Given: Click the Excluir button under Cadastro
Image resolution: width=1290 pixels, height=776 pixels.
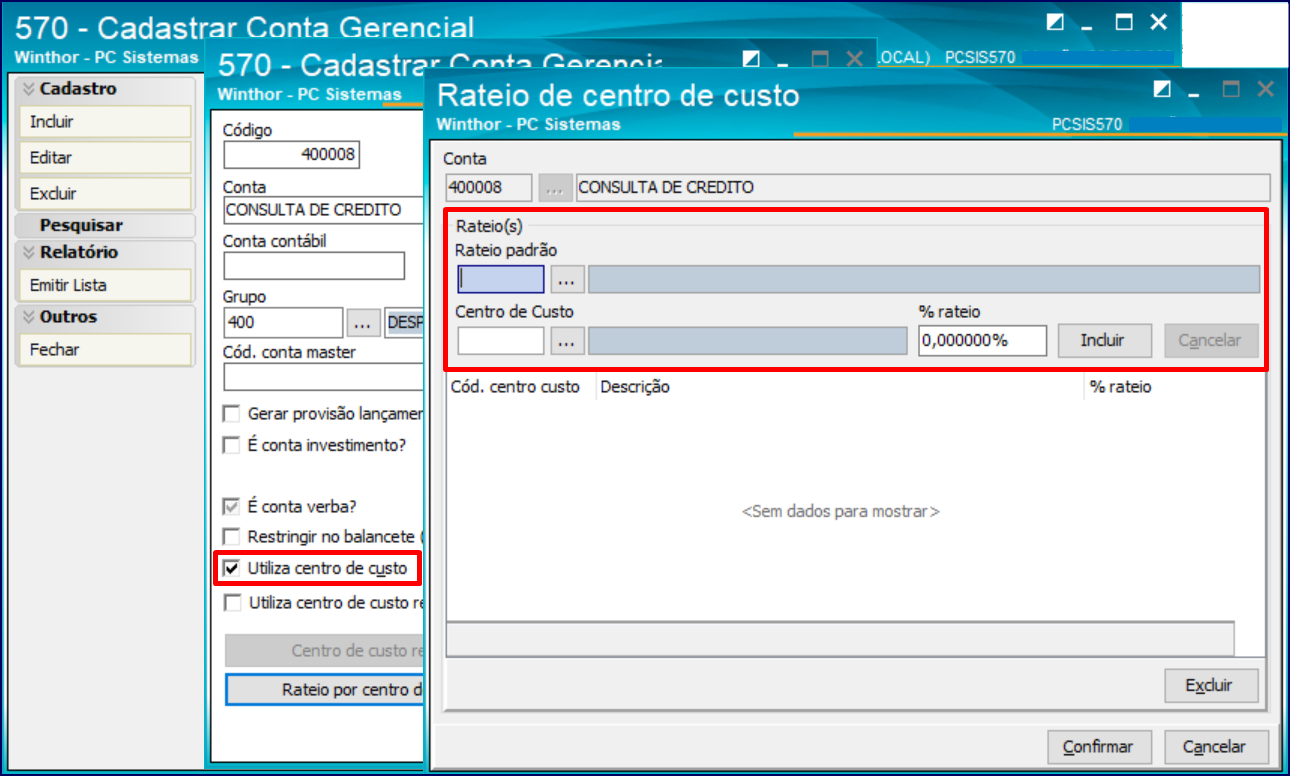Looking at the screenshot, I should point(105,194).
